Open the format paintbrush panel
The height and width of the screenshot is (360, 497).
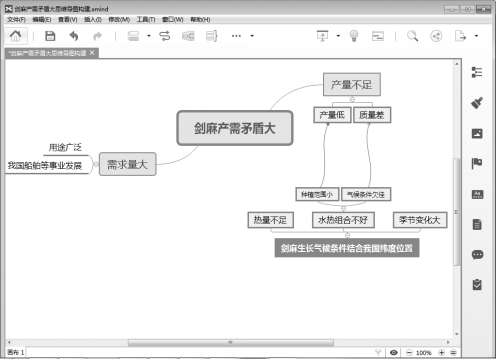477,103
